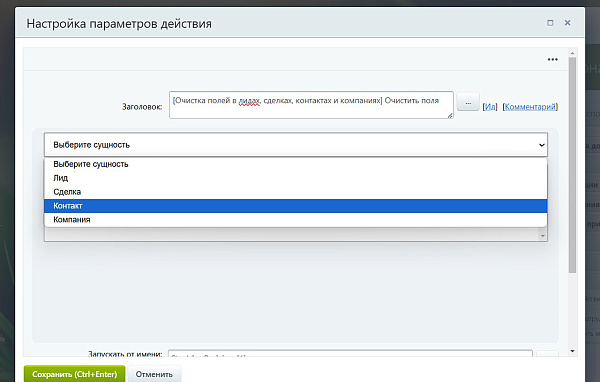The height and width of the screenshot is (382, 600).
Task: Open the [Ид] link
Action: click(490, 107)
